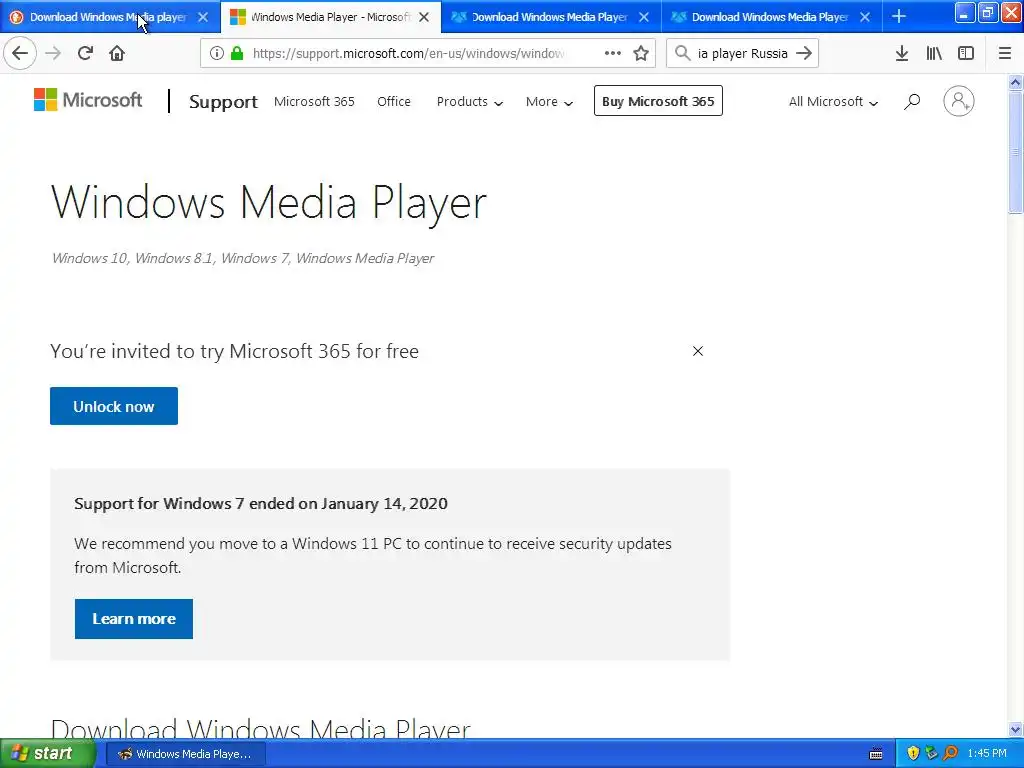Open the library bookshelf icon
1024x768 pixels.
coord(934,53)
